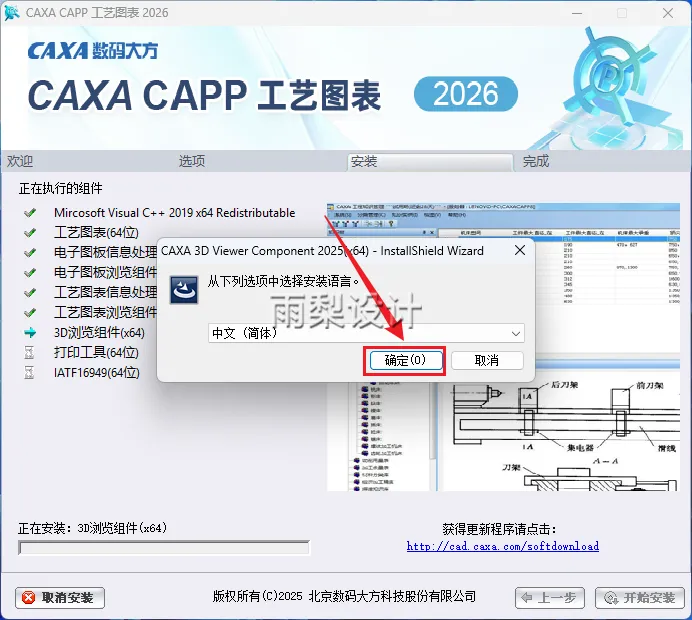The width and height of the screenshot is (692, 620).
Task: Click the 2026 version badge
Action: [x=466, y=94]
